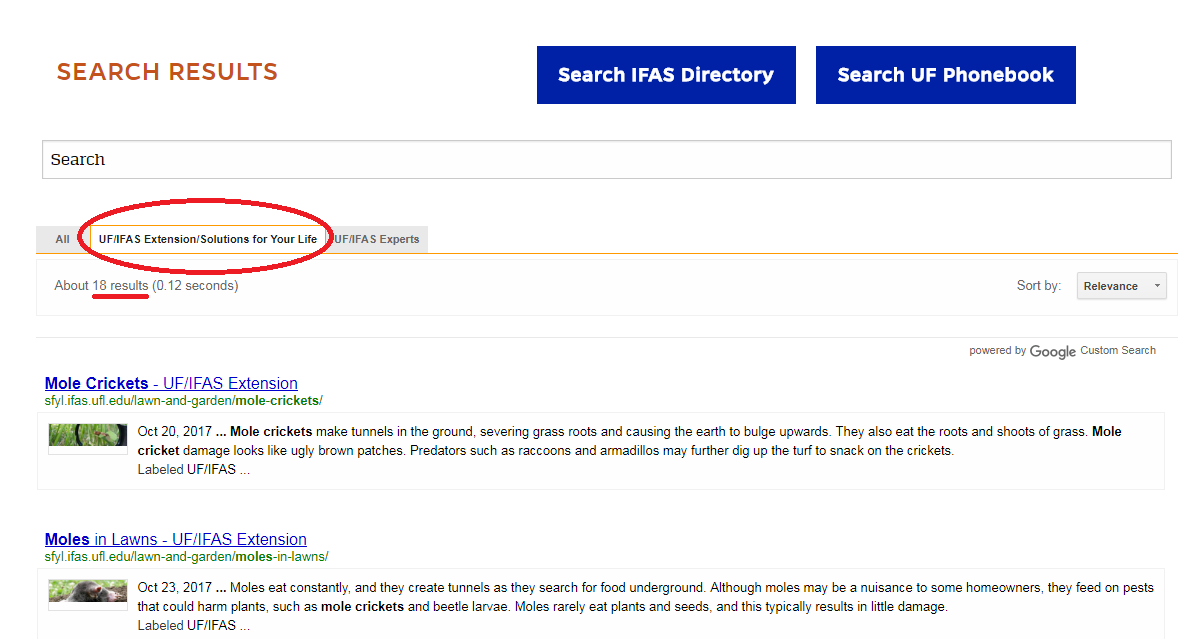
Task: Click the Search IFAS Directory button
Action: pos(666,75)
